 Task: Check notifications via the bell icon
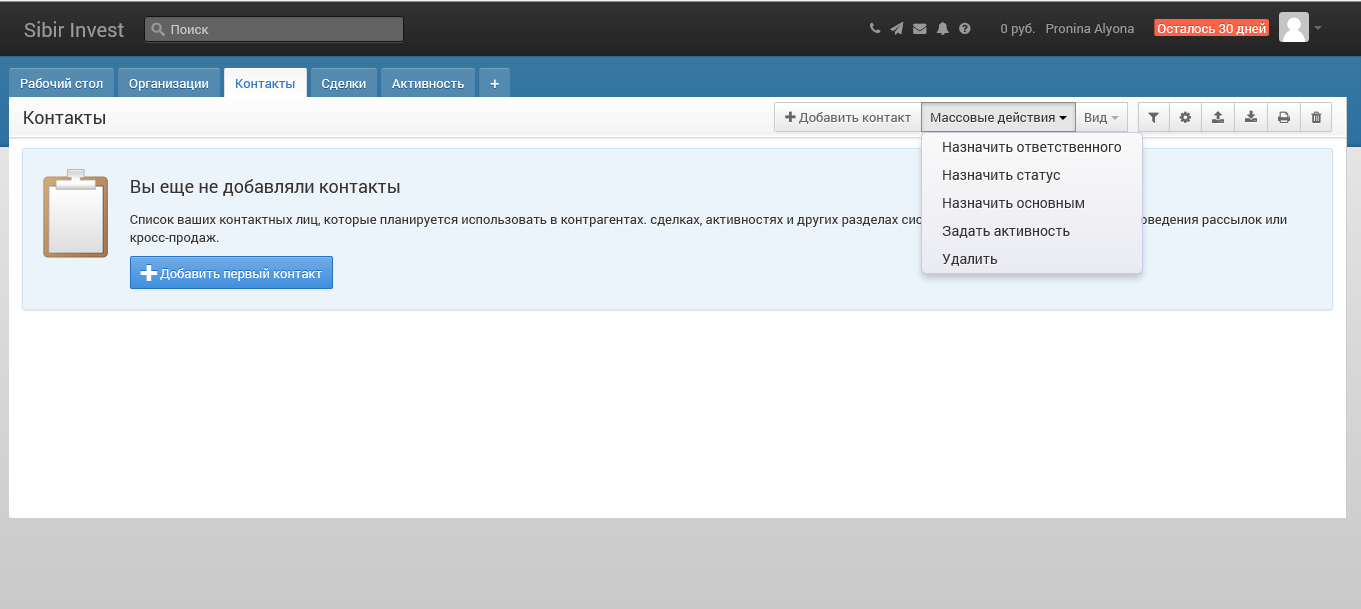(x=942, y=28)
